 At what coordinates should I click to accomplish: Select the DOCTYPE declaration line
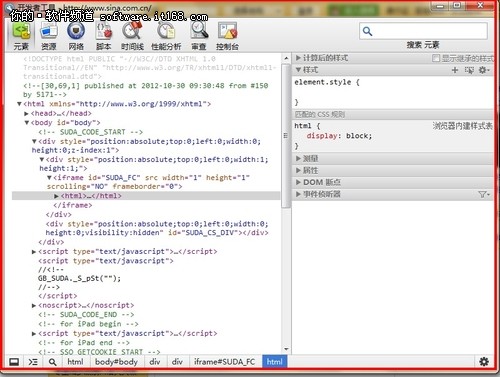149,68
